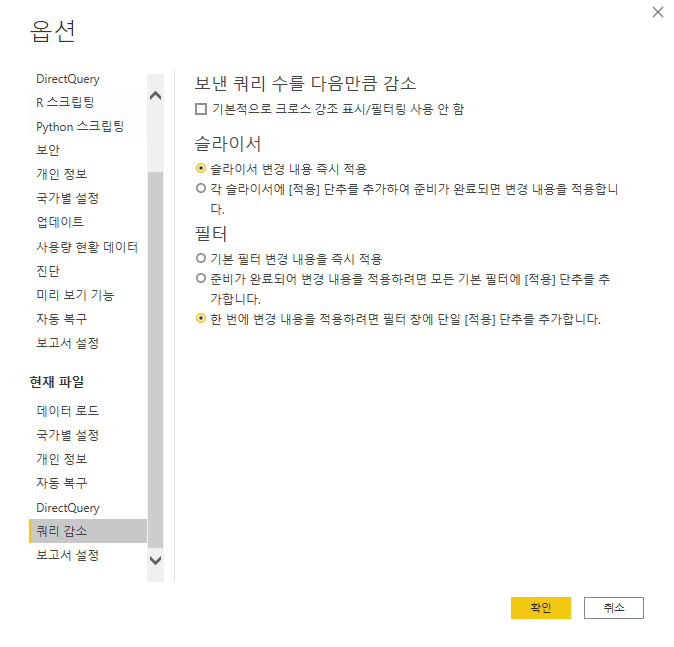674x647 pixels.
Task: Click the 슬라이서 section heading
Action: 228,144
